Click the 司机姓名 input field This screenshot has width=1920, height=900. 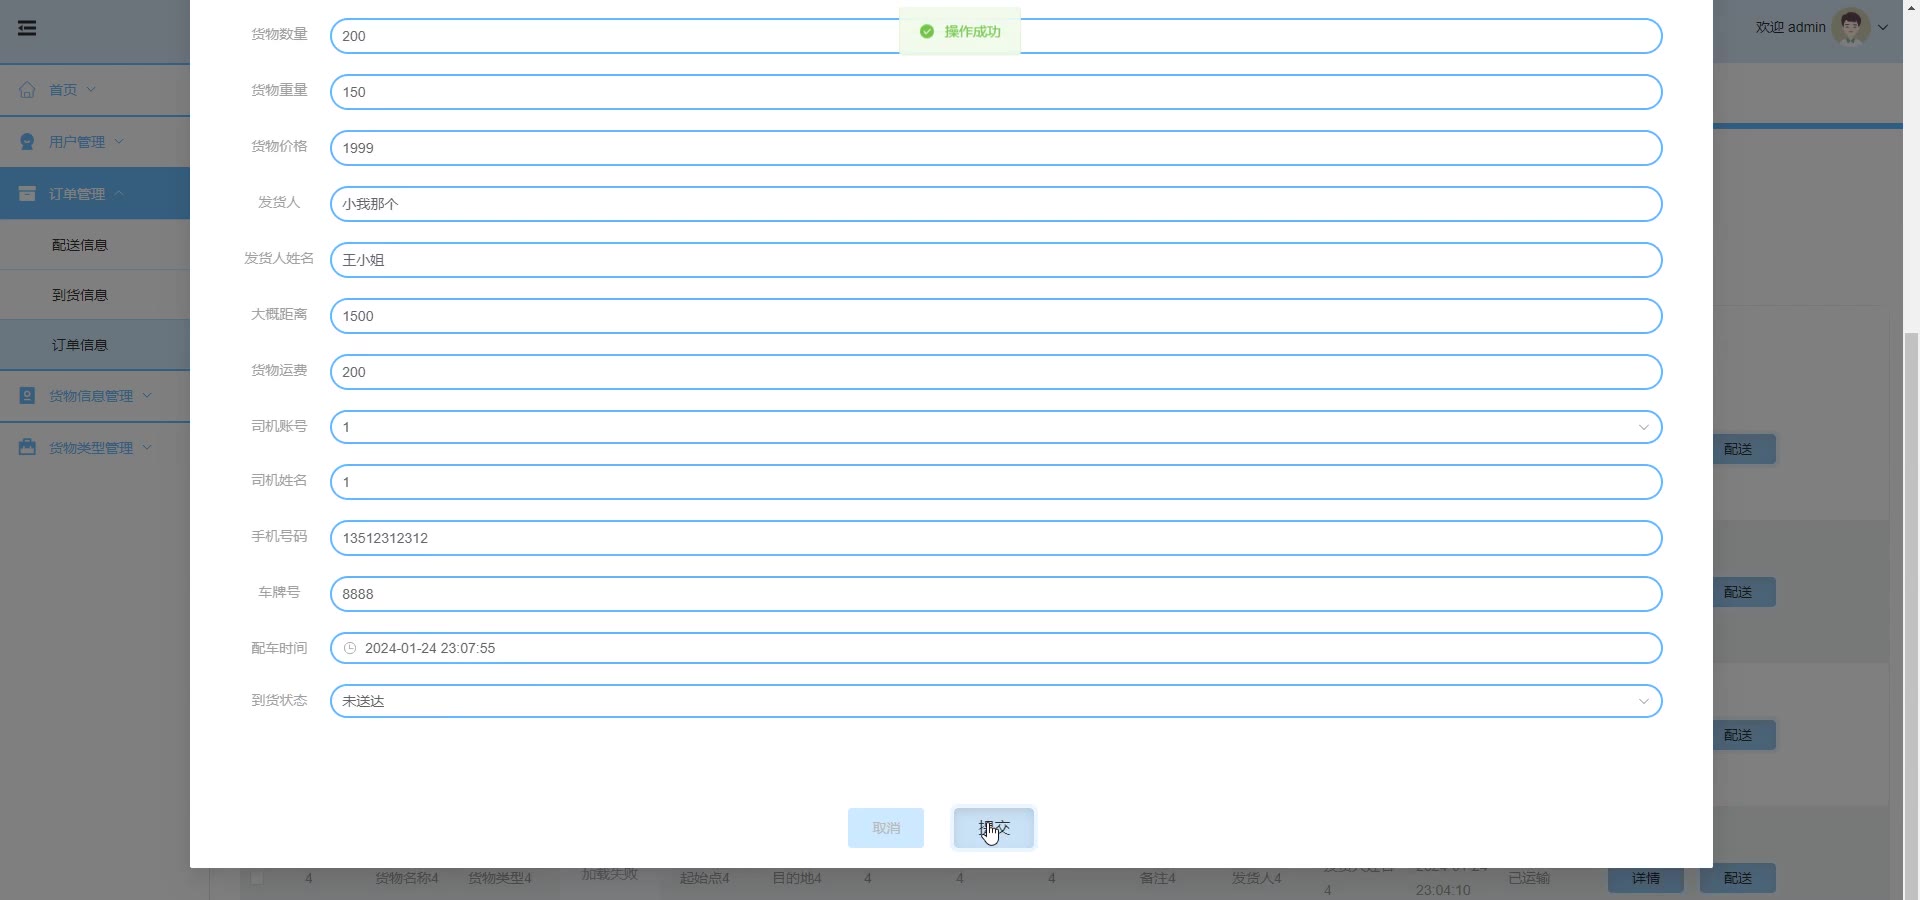[x=996, y=482]
